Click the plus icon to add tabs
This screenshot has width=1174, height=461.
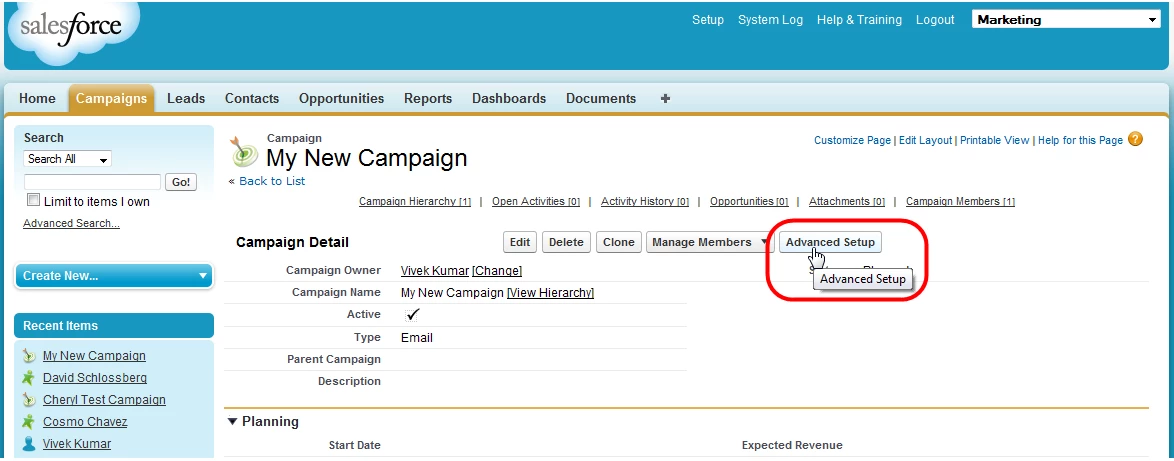coord(665,98)
